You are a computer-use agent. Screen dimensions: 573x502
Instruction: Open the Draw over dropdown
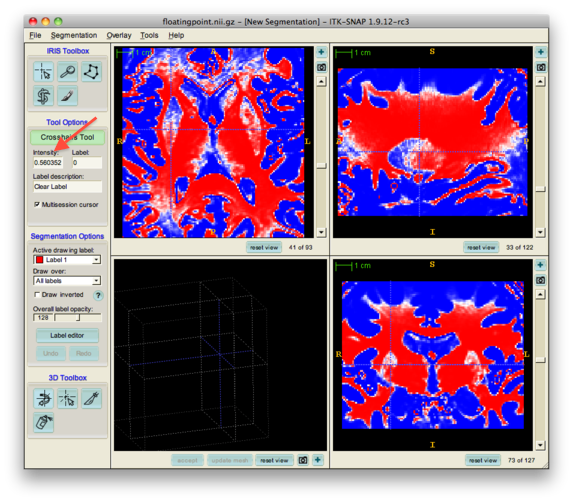(67, 281)
